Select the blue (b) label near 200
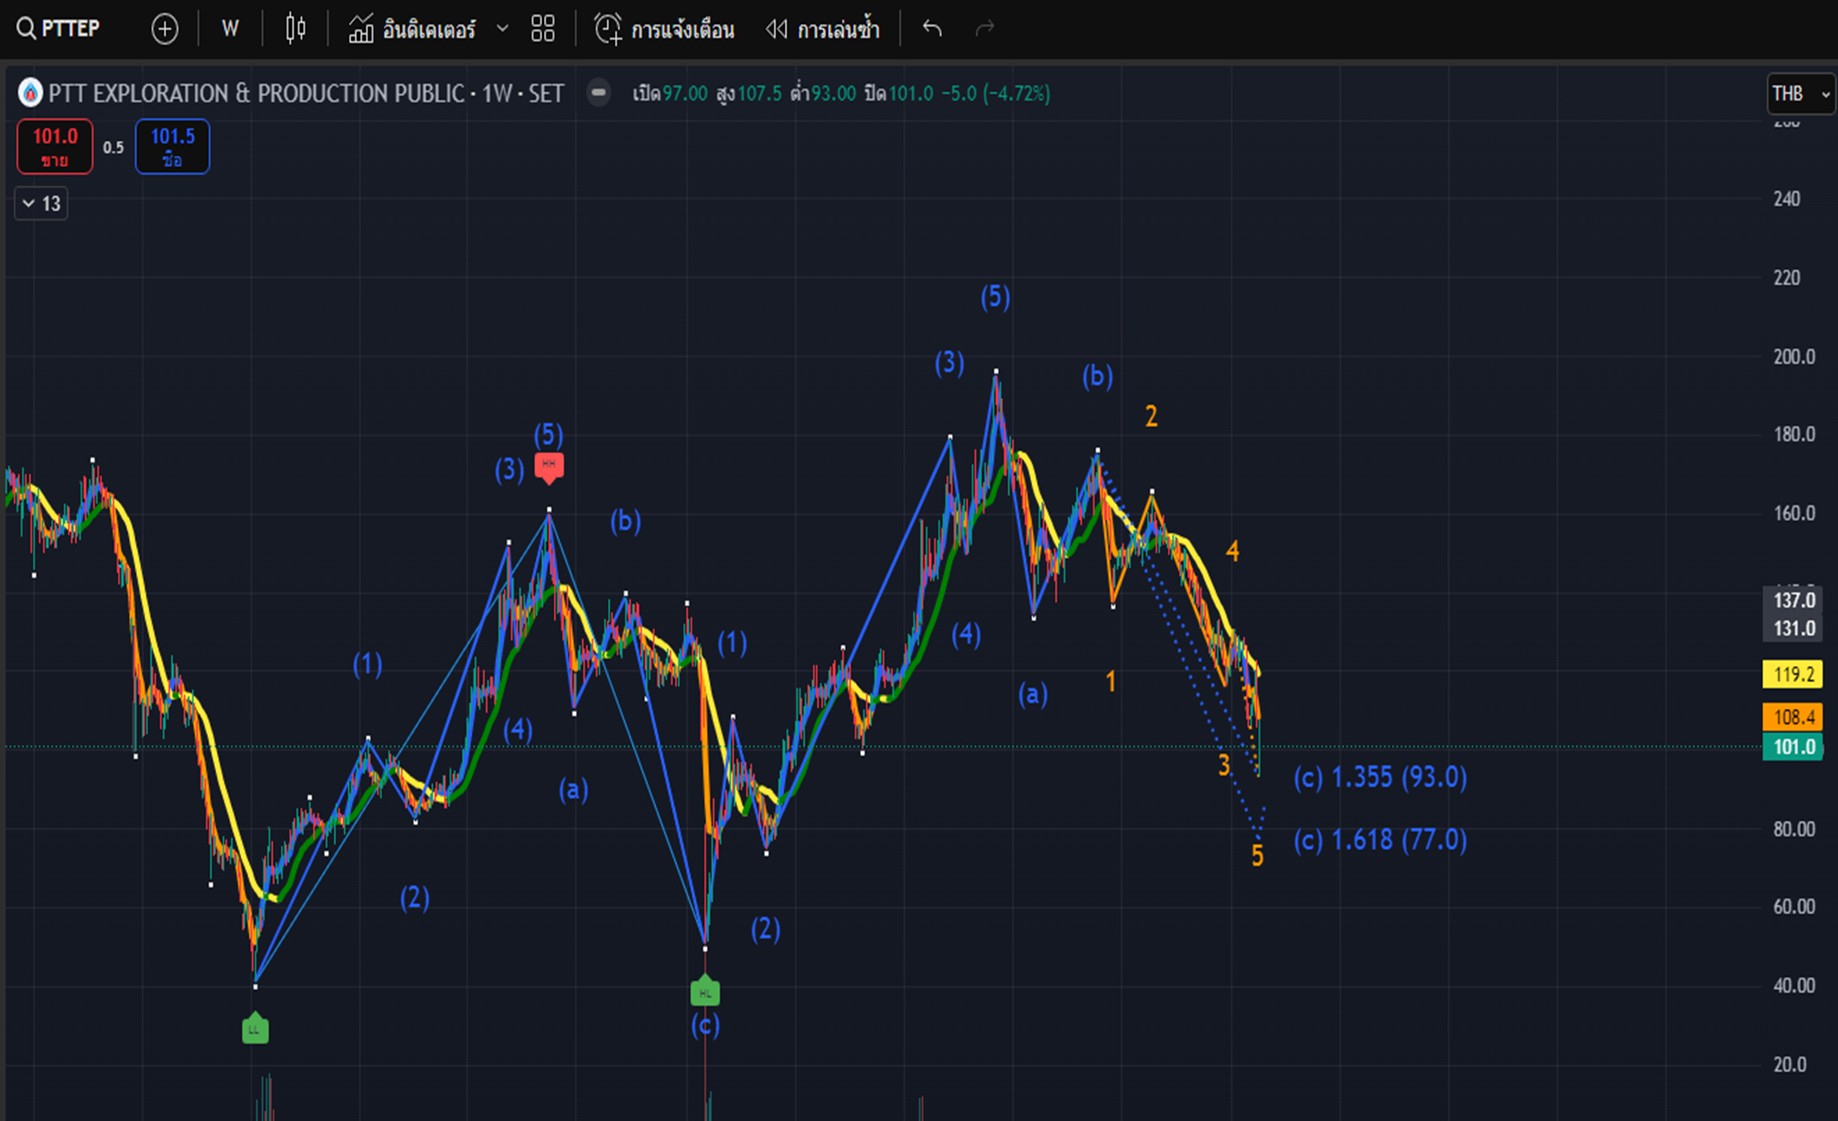The image size is (1838, 1121). coord(1097,376)
